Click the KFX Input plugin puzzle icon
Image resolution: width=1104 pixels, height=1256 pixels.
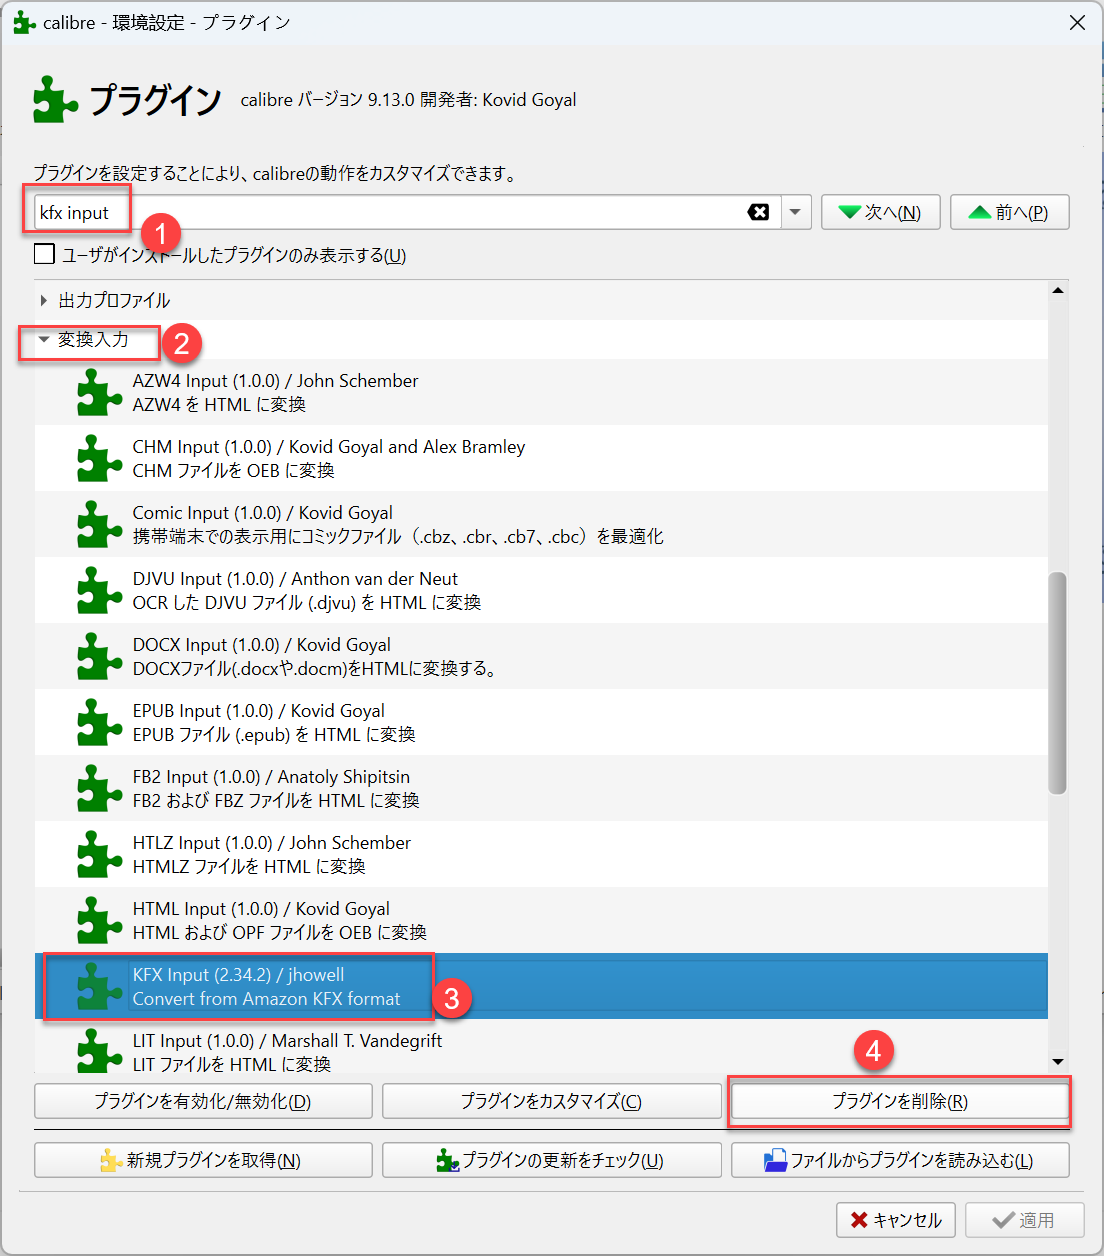99,986
